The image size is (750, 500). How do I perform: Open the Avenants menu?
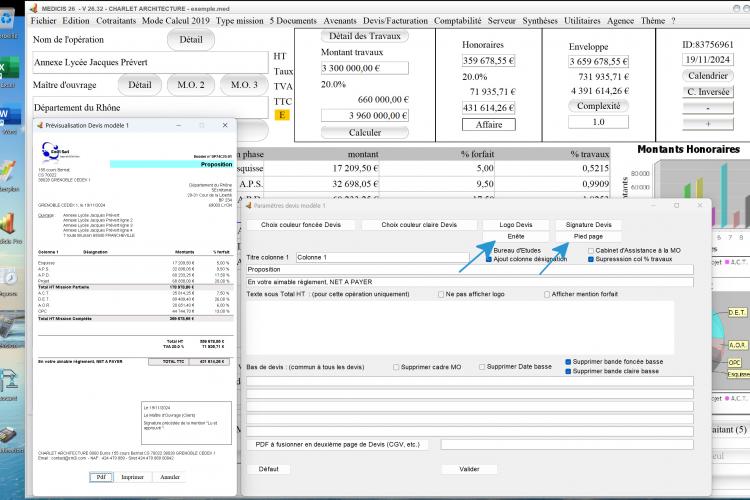(340, 21)
